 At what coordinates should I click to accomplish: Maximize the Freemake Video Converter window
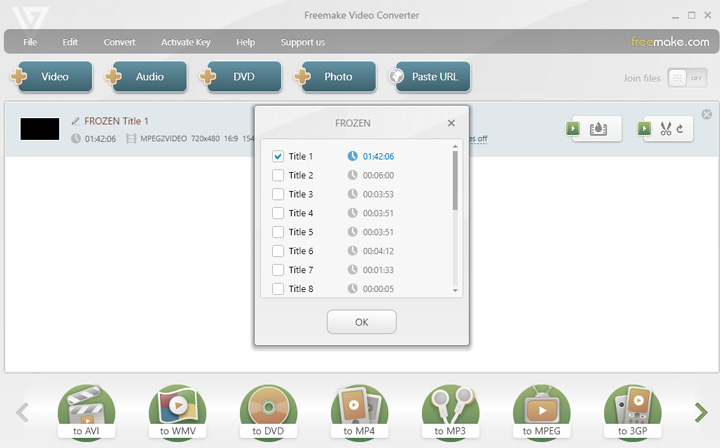tap(692, 15)
